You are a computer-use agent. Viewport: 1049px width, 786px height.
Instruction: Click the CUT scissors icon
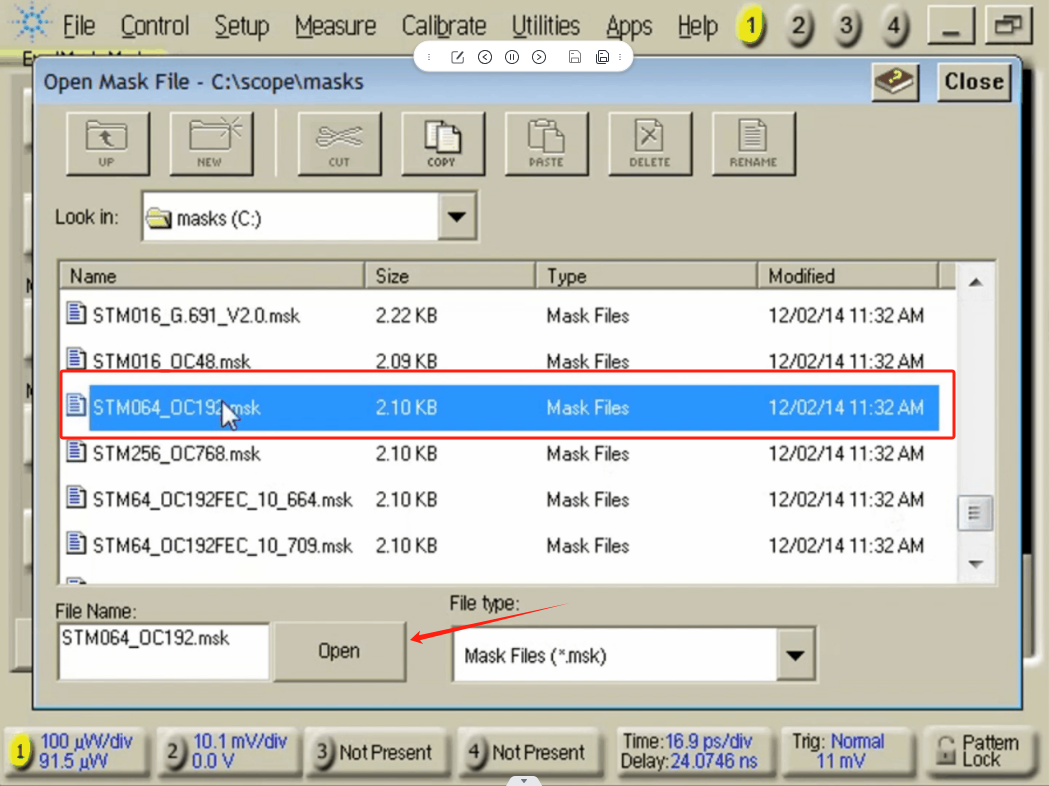point(339,143)
